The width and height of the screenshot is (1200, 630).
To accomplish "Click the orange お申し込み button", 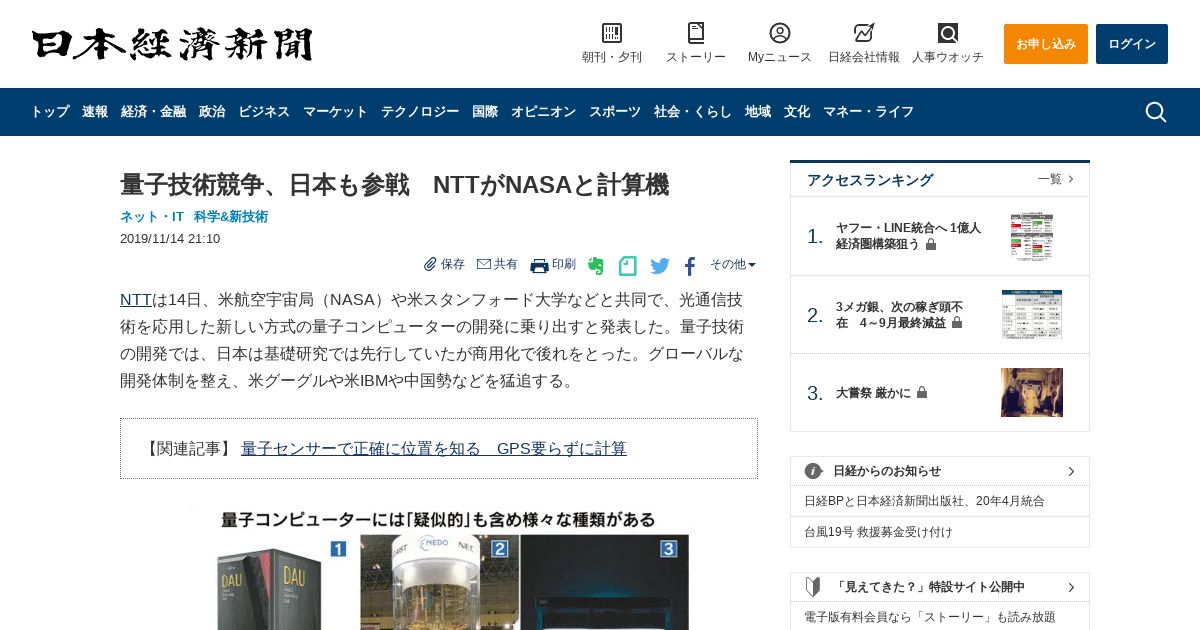I will (1046, 44).
